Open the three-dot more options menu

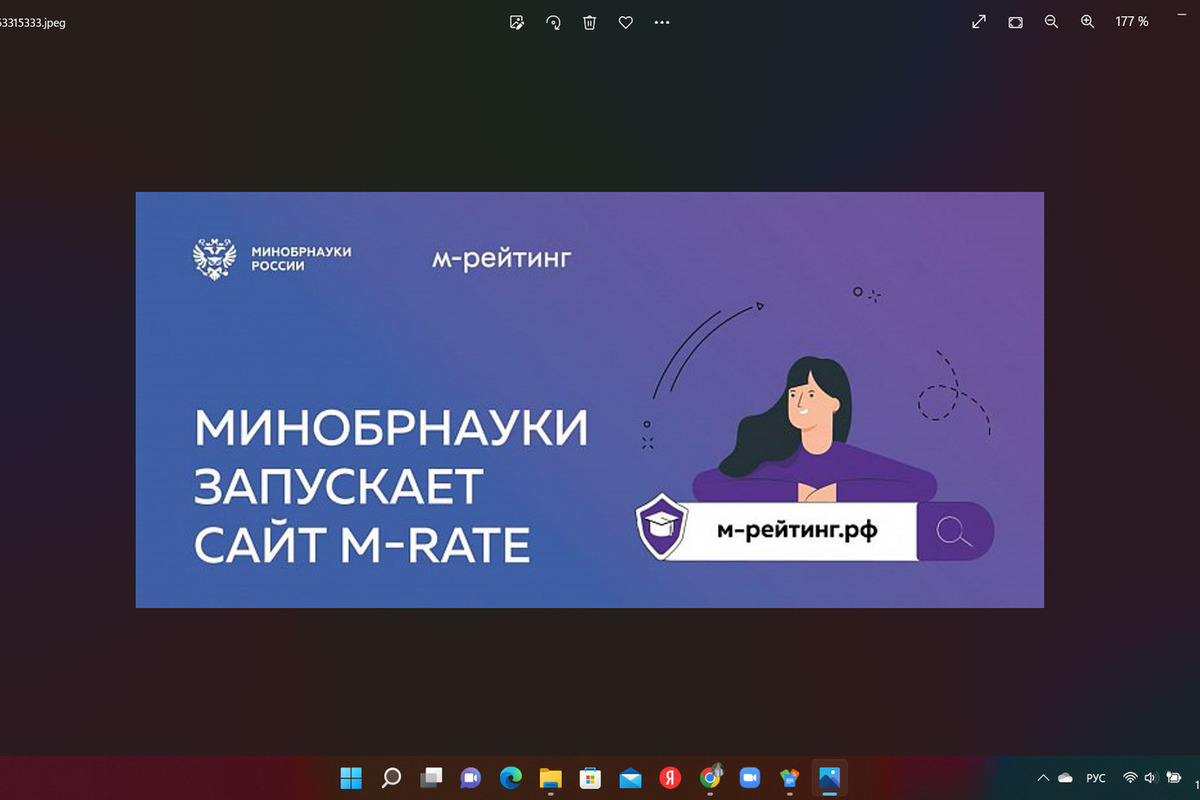coord(662,22)
